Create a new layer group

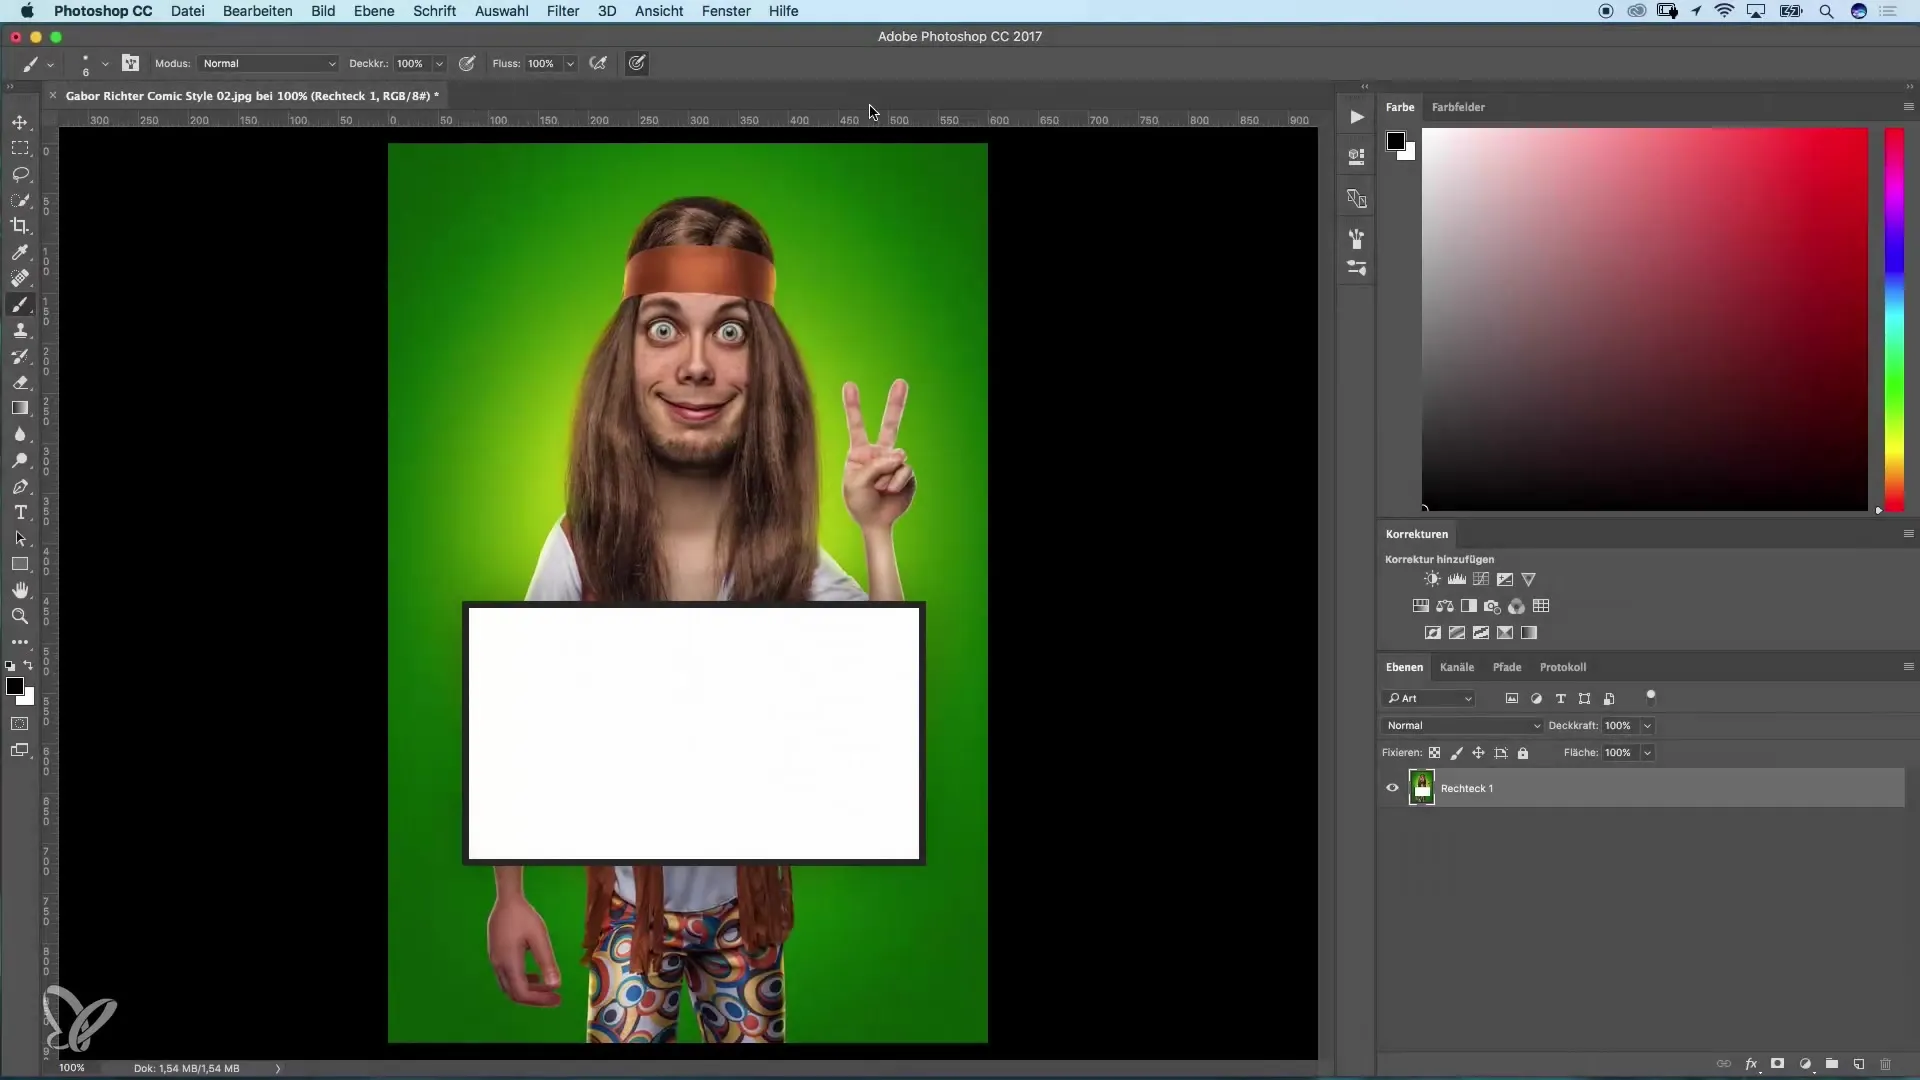point(1832,1064)
